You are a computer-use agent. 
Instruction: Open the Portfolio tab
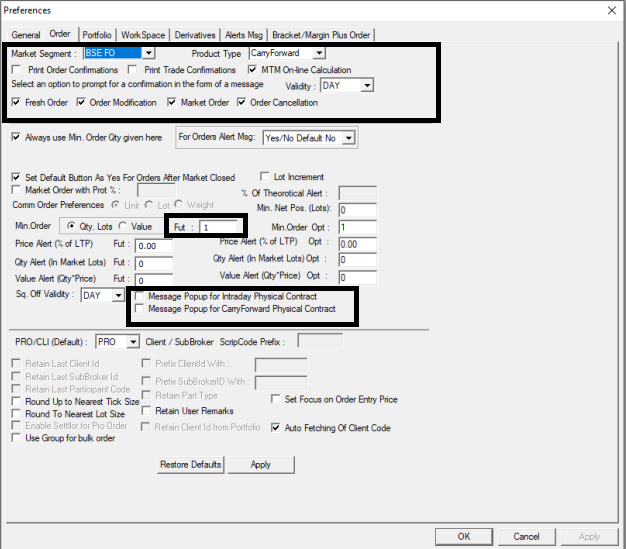click(x=97, y=35)
